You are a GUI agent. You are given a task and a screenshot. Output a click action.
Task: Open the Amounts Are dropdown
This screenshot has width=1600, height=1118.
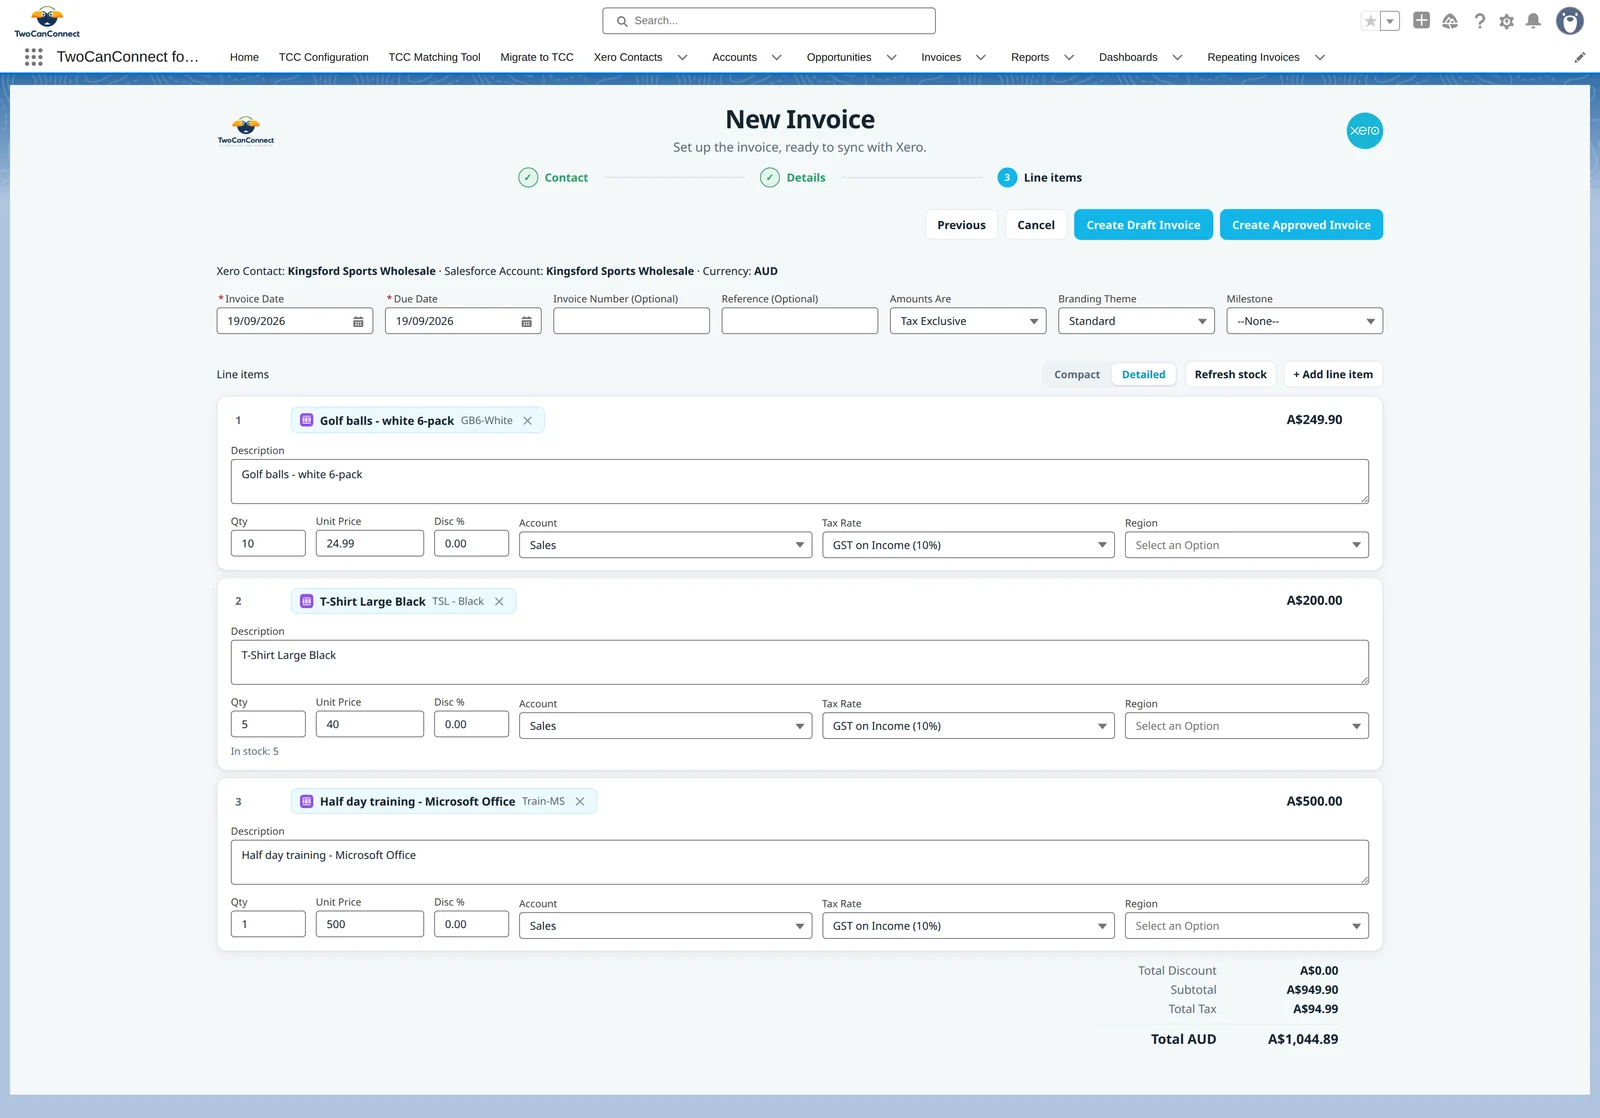click(x=967, y=321)
